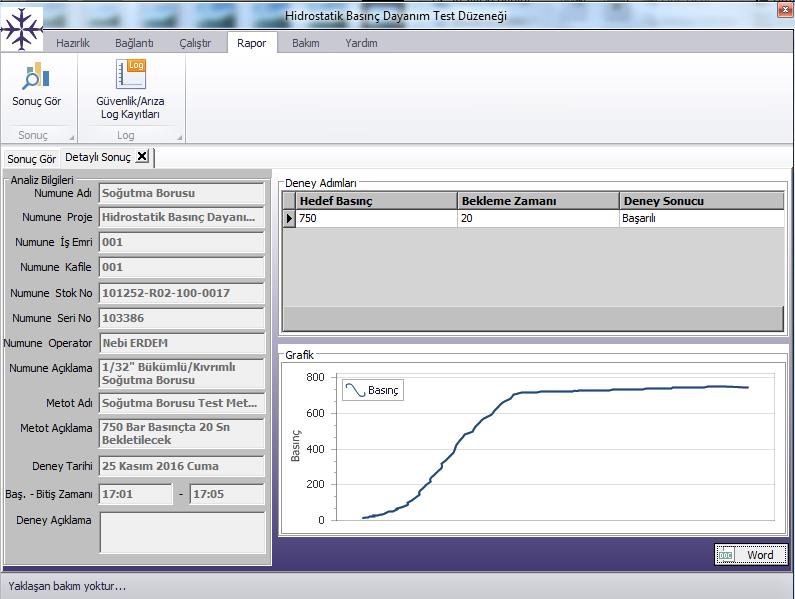Select the 750 Hedef Basınç cell

pos(377,219)
